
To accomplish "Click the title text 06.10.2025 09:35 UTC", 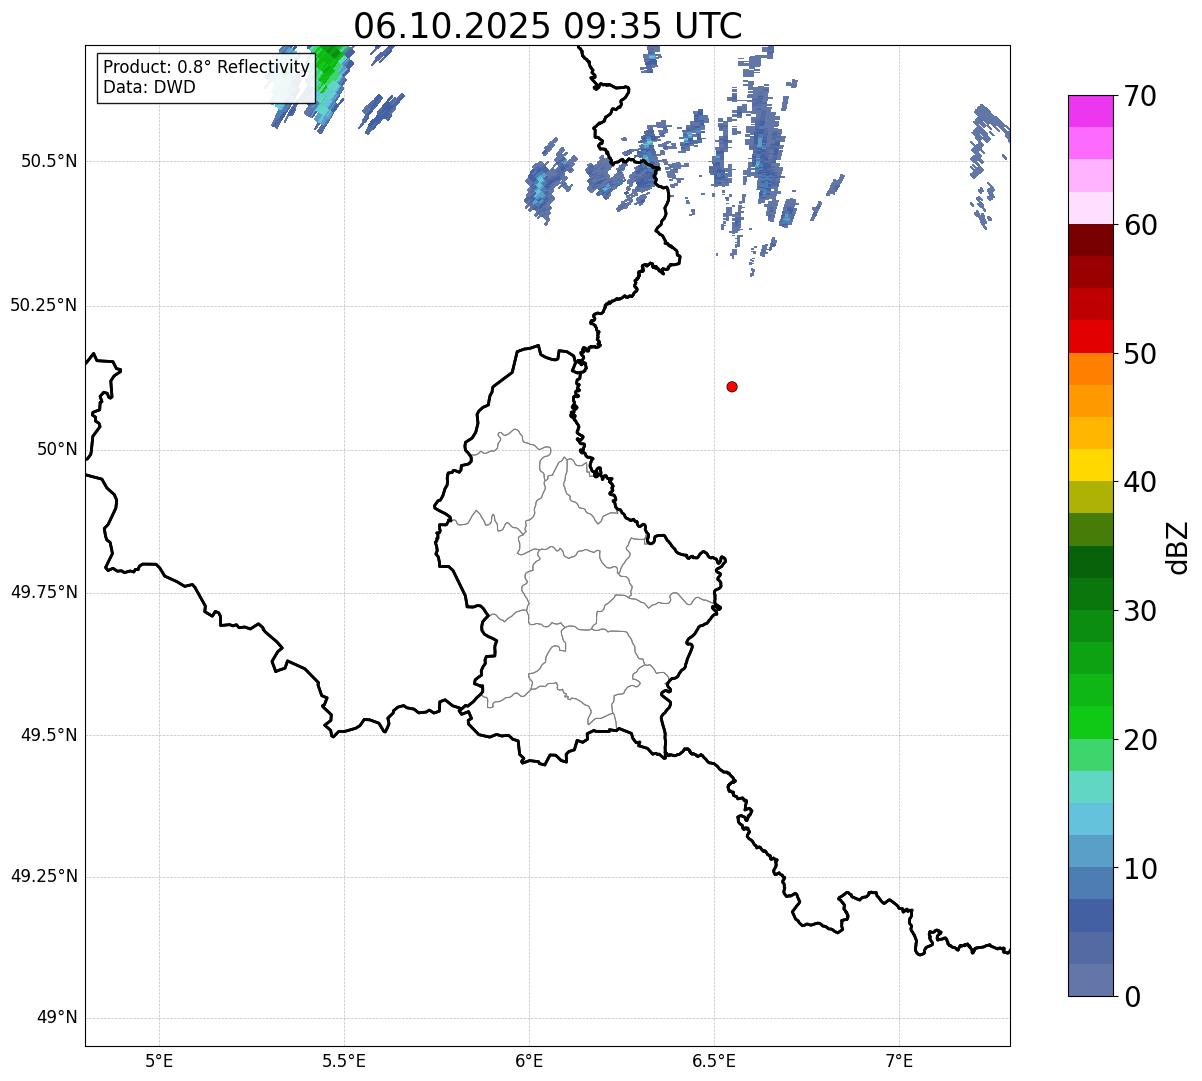I will 548,25.
